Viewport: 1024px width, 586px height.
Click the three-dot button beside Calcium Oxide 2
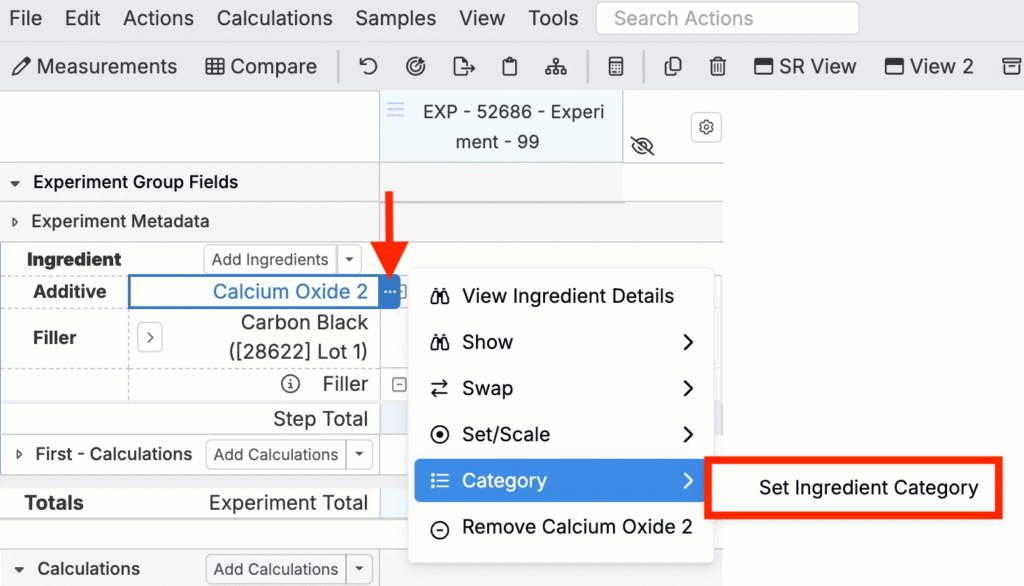click(389, 291)
